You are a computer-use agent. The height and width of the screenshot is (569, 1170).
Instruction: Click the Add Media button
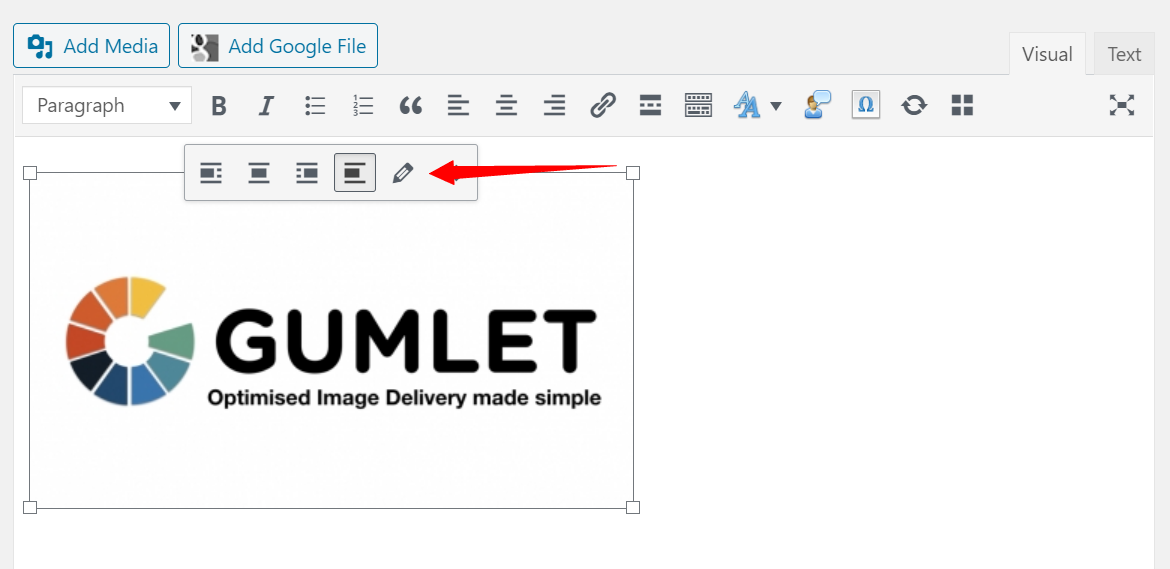click(x=92, y=45)
